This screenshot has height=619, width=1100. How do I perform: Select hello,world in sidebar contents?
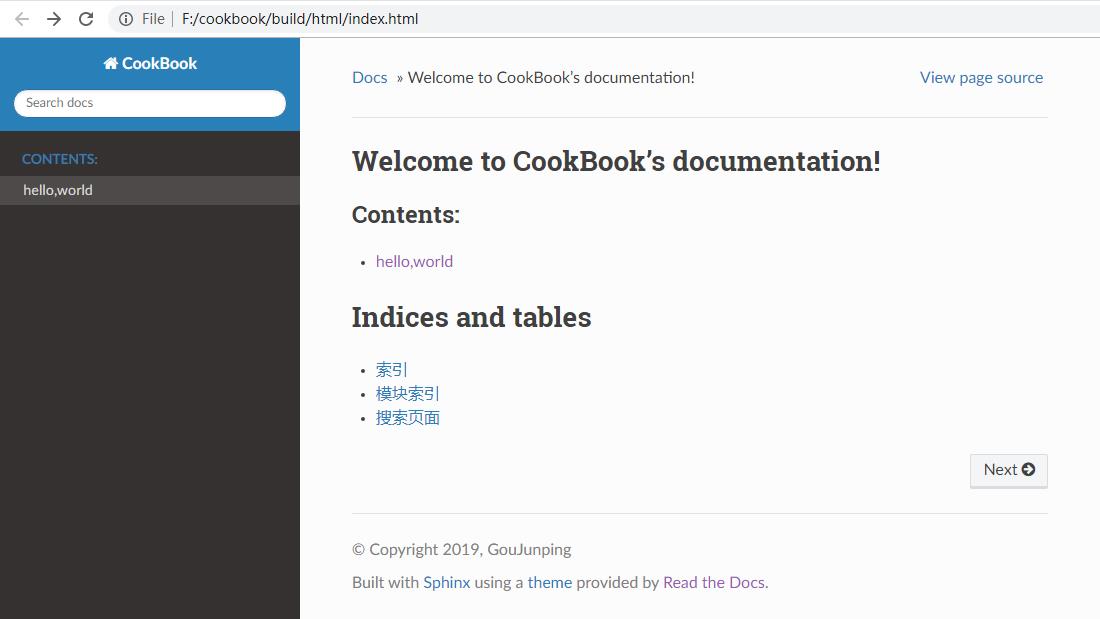click(x=150, y=190)
